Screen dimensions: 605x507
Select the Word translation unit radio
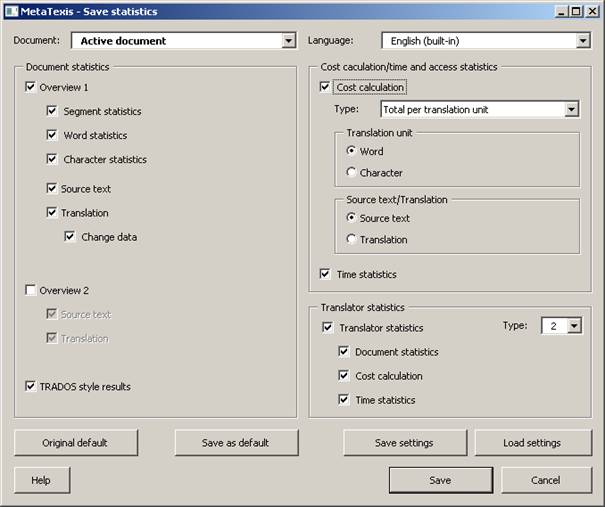point(351,151)
